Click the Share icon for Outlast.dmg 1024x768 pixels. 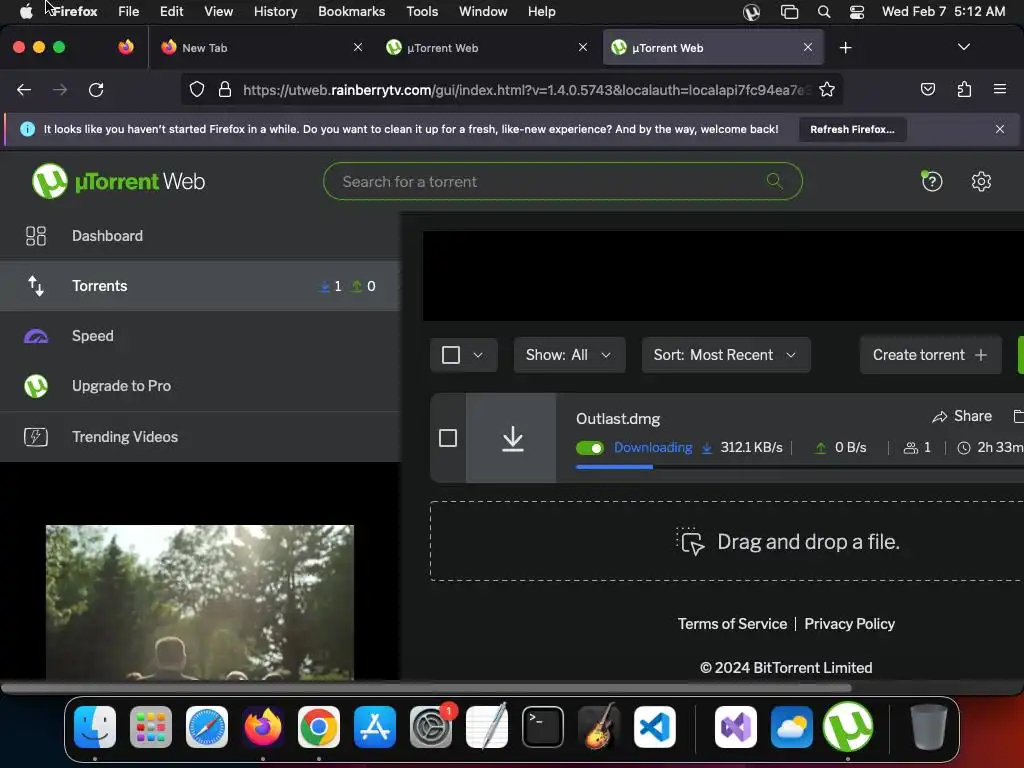pyautogui.click(x=940, y=417)
